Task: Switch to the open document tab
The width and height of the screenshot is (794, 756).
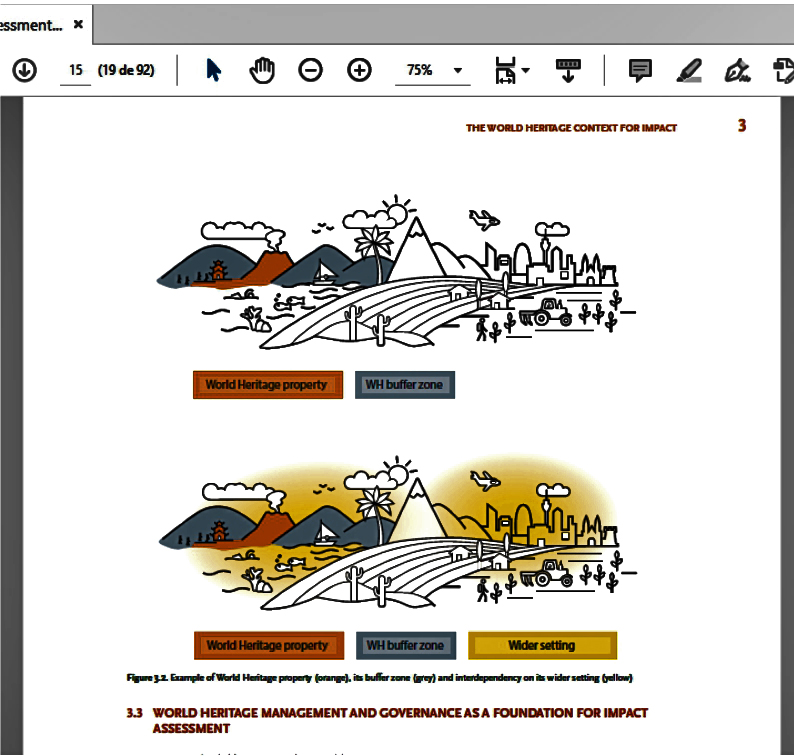Action: pyautogui.click(x=30, y=25)
